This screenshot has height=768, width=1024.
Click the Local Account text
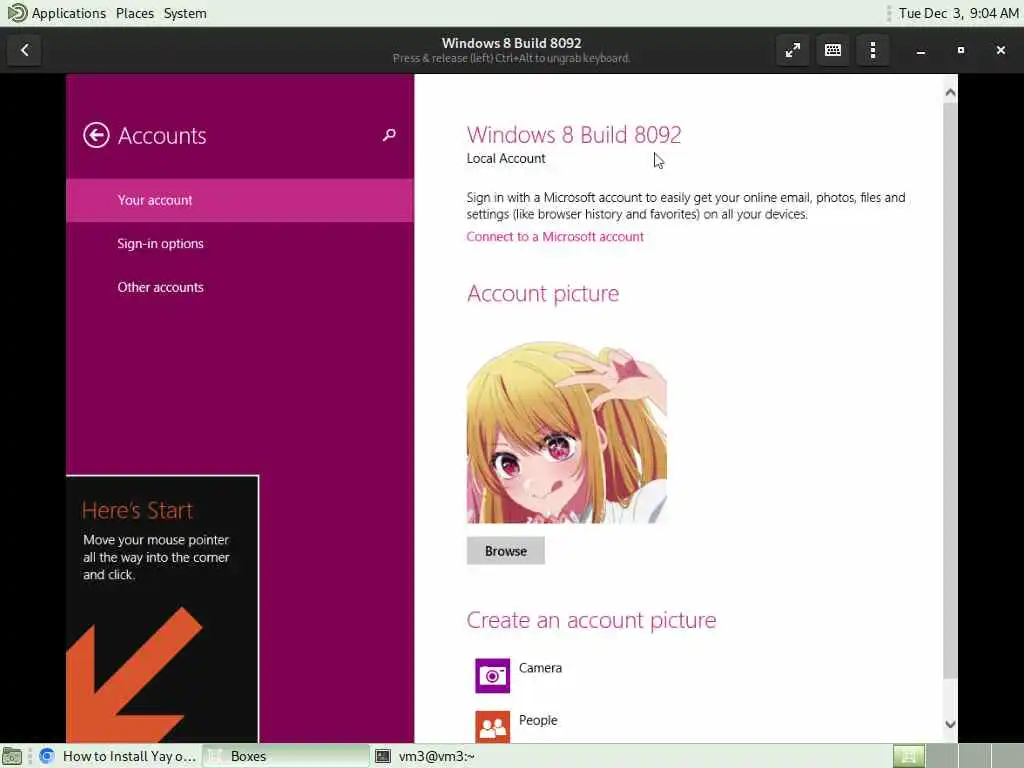[506, 159]
